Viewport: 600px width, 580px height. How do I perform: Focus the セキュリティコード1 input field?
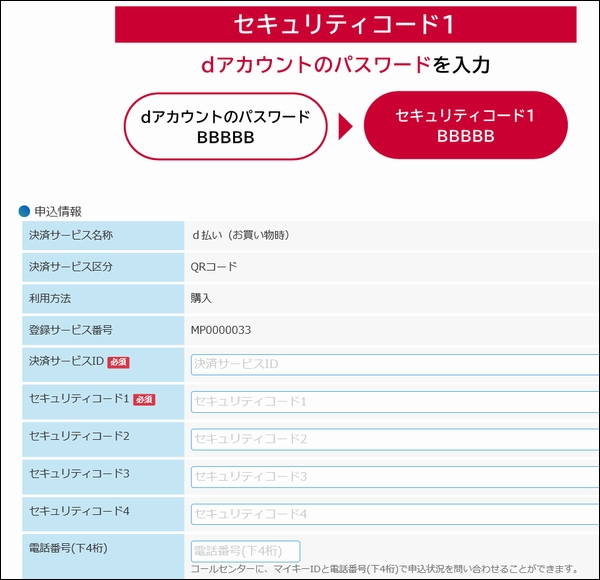click(x=395, y=402)
